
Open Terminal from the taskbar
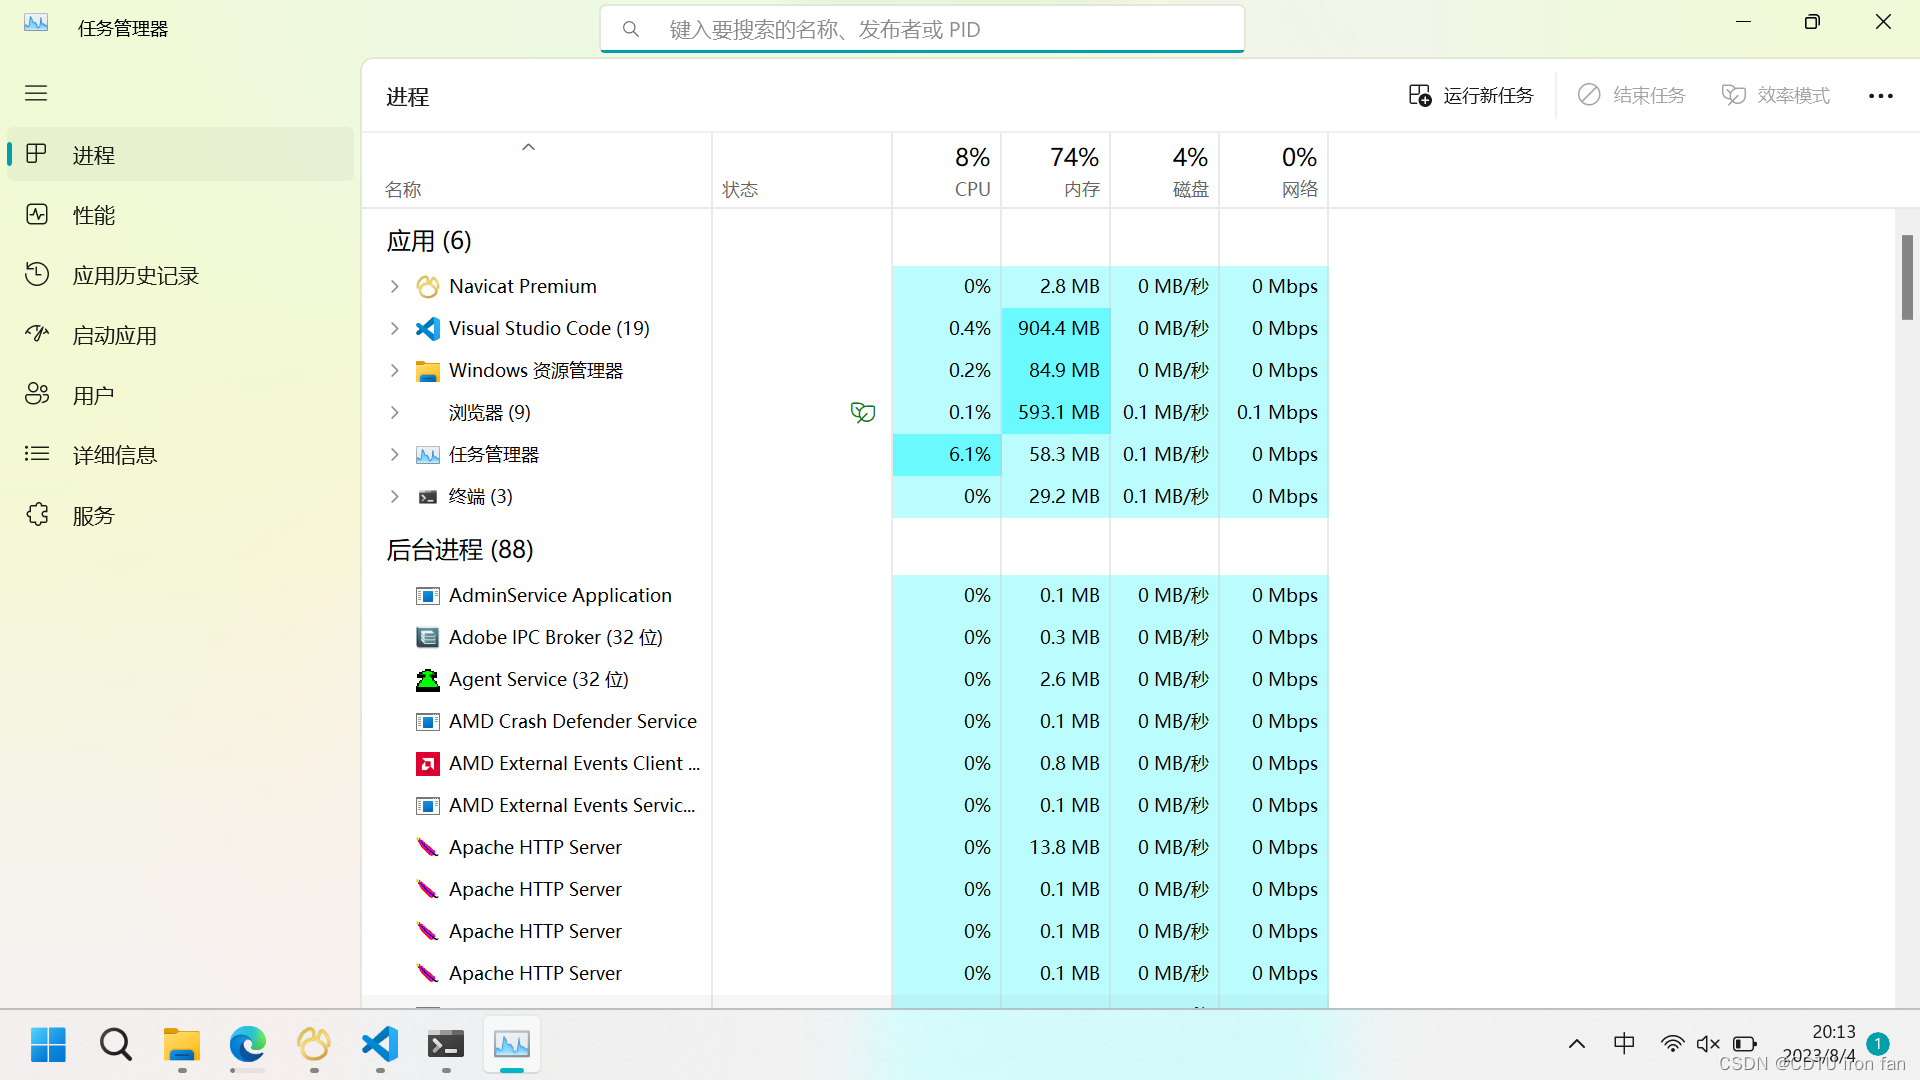446,1045
